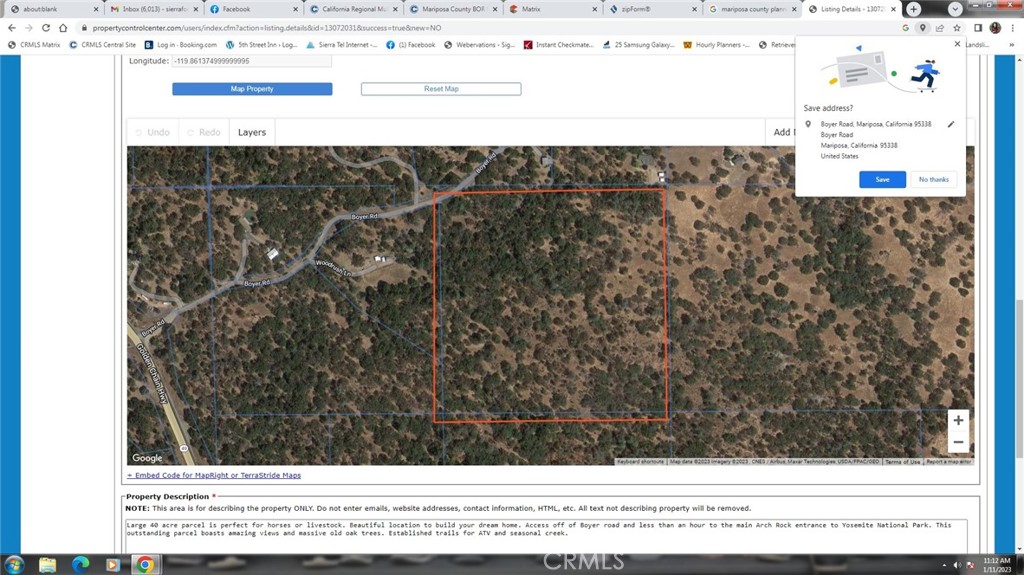Close the Listing Details tab

[x=893, y=9]
